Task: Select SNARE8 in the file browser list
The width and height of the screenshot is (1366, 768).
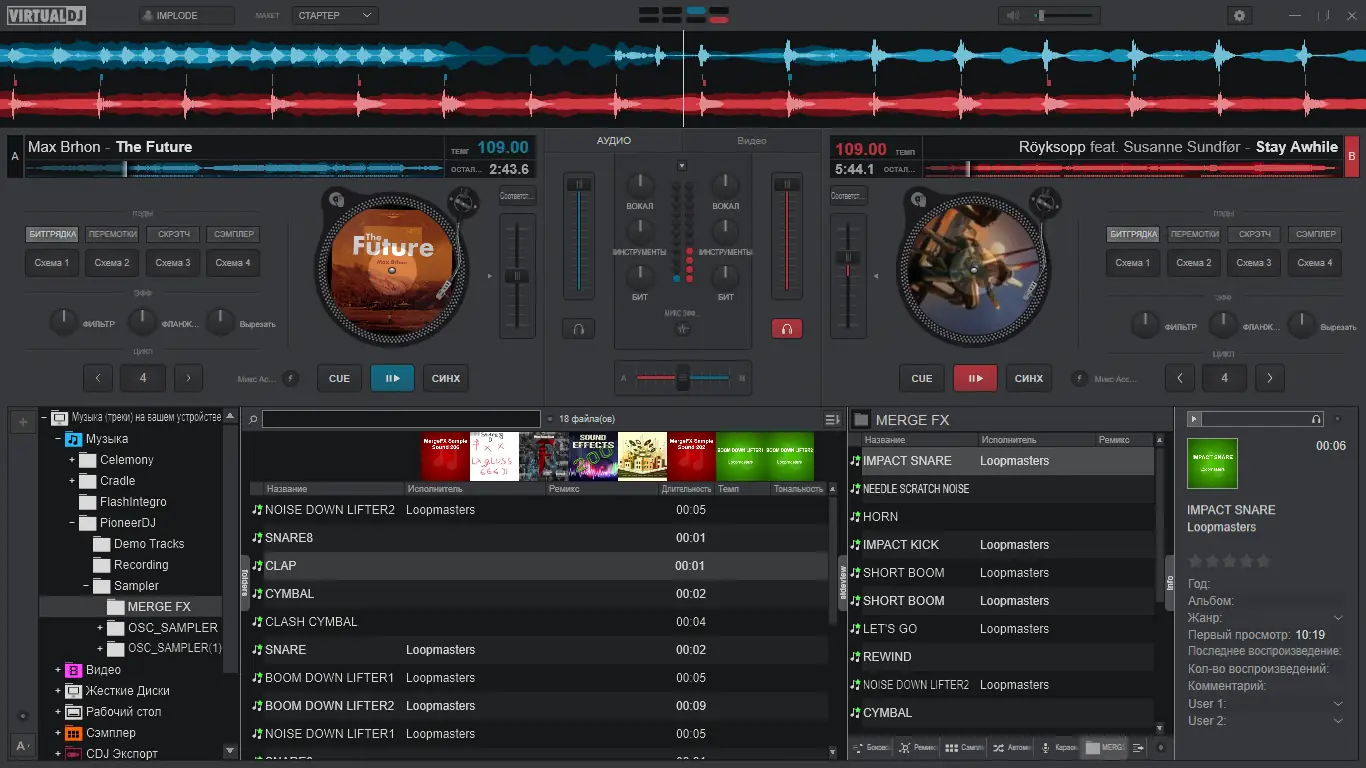Action: (290, 537)
